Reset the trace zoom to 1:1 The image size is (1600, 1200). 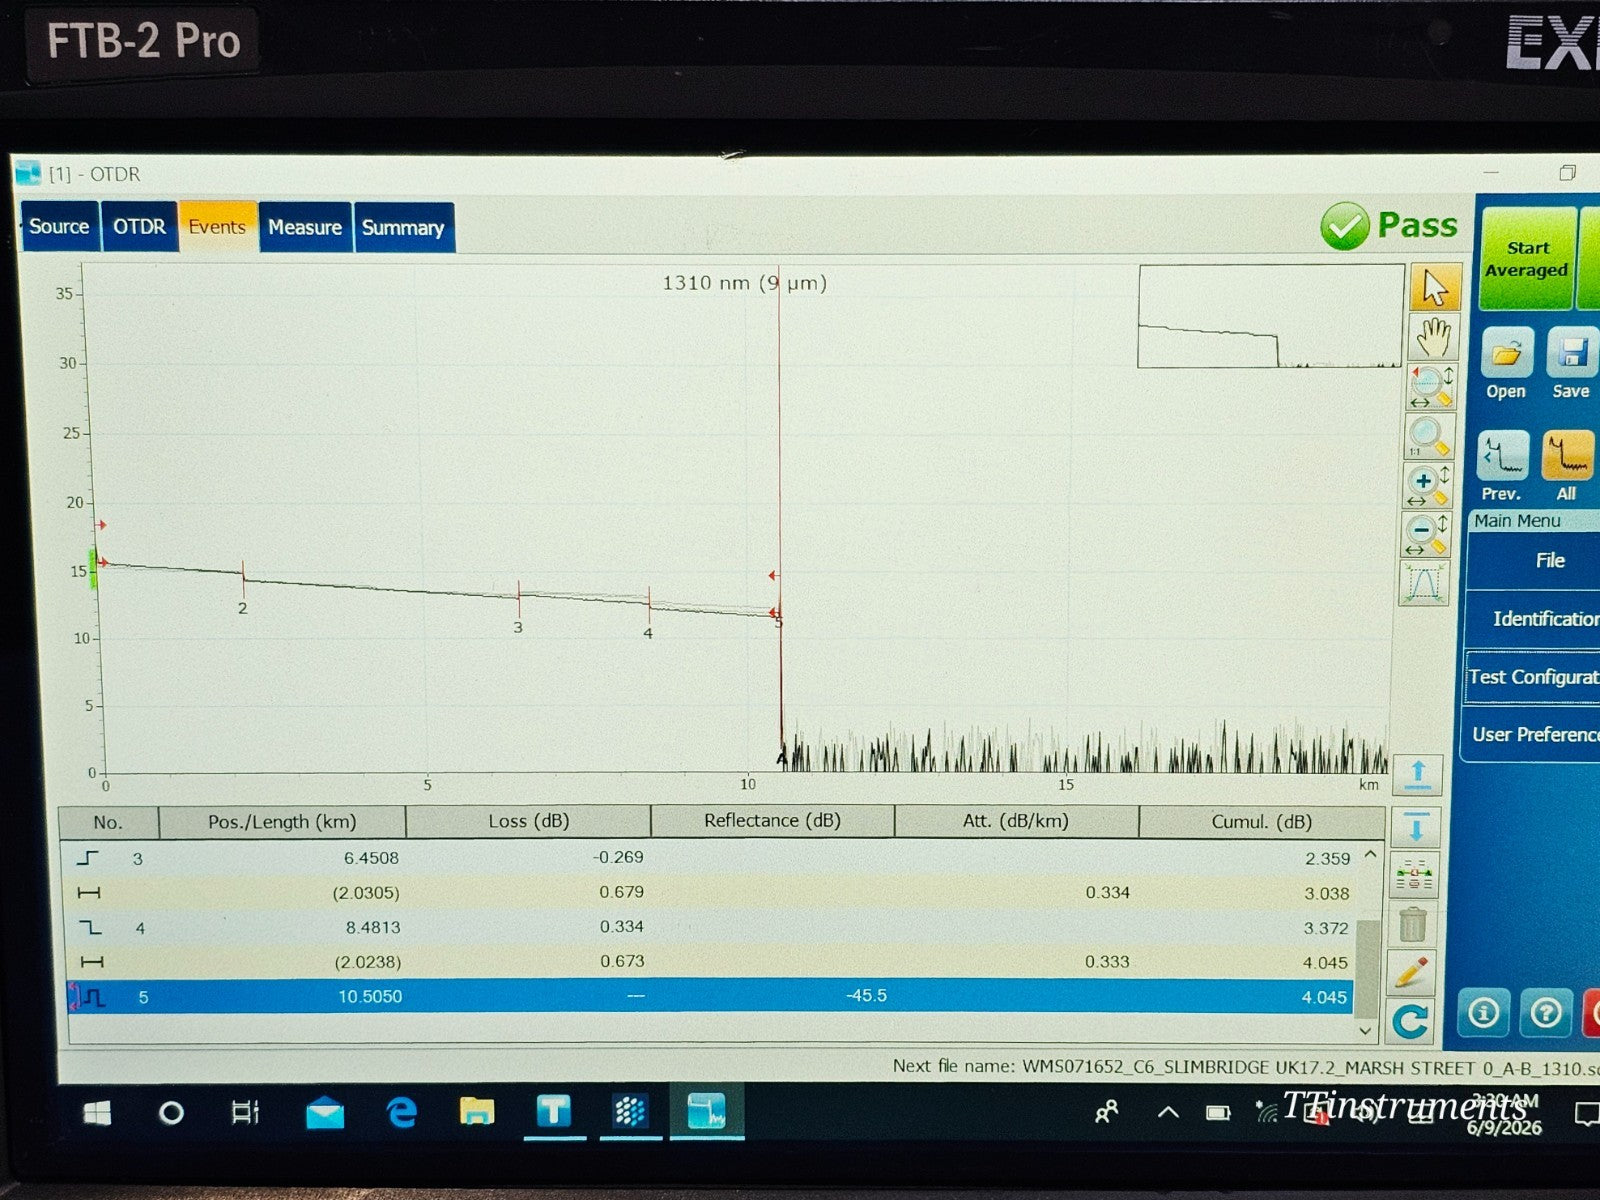coord(1428,435)
